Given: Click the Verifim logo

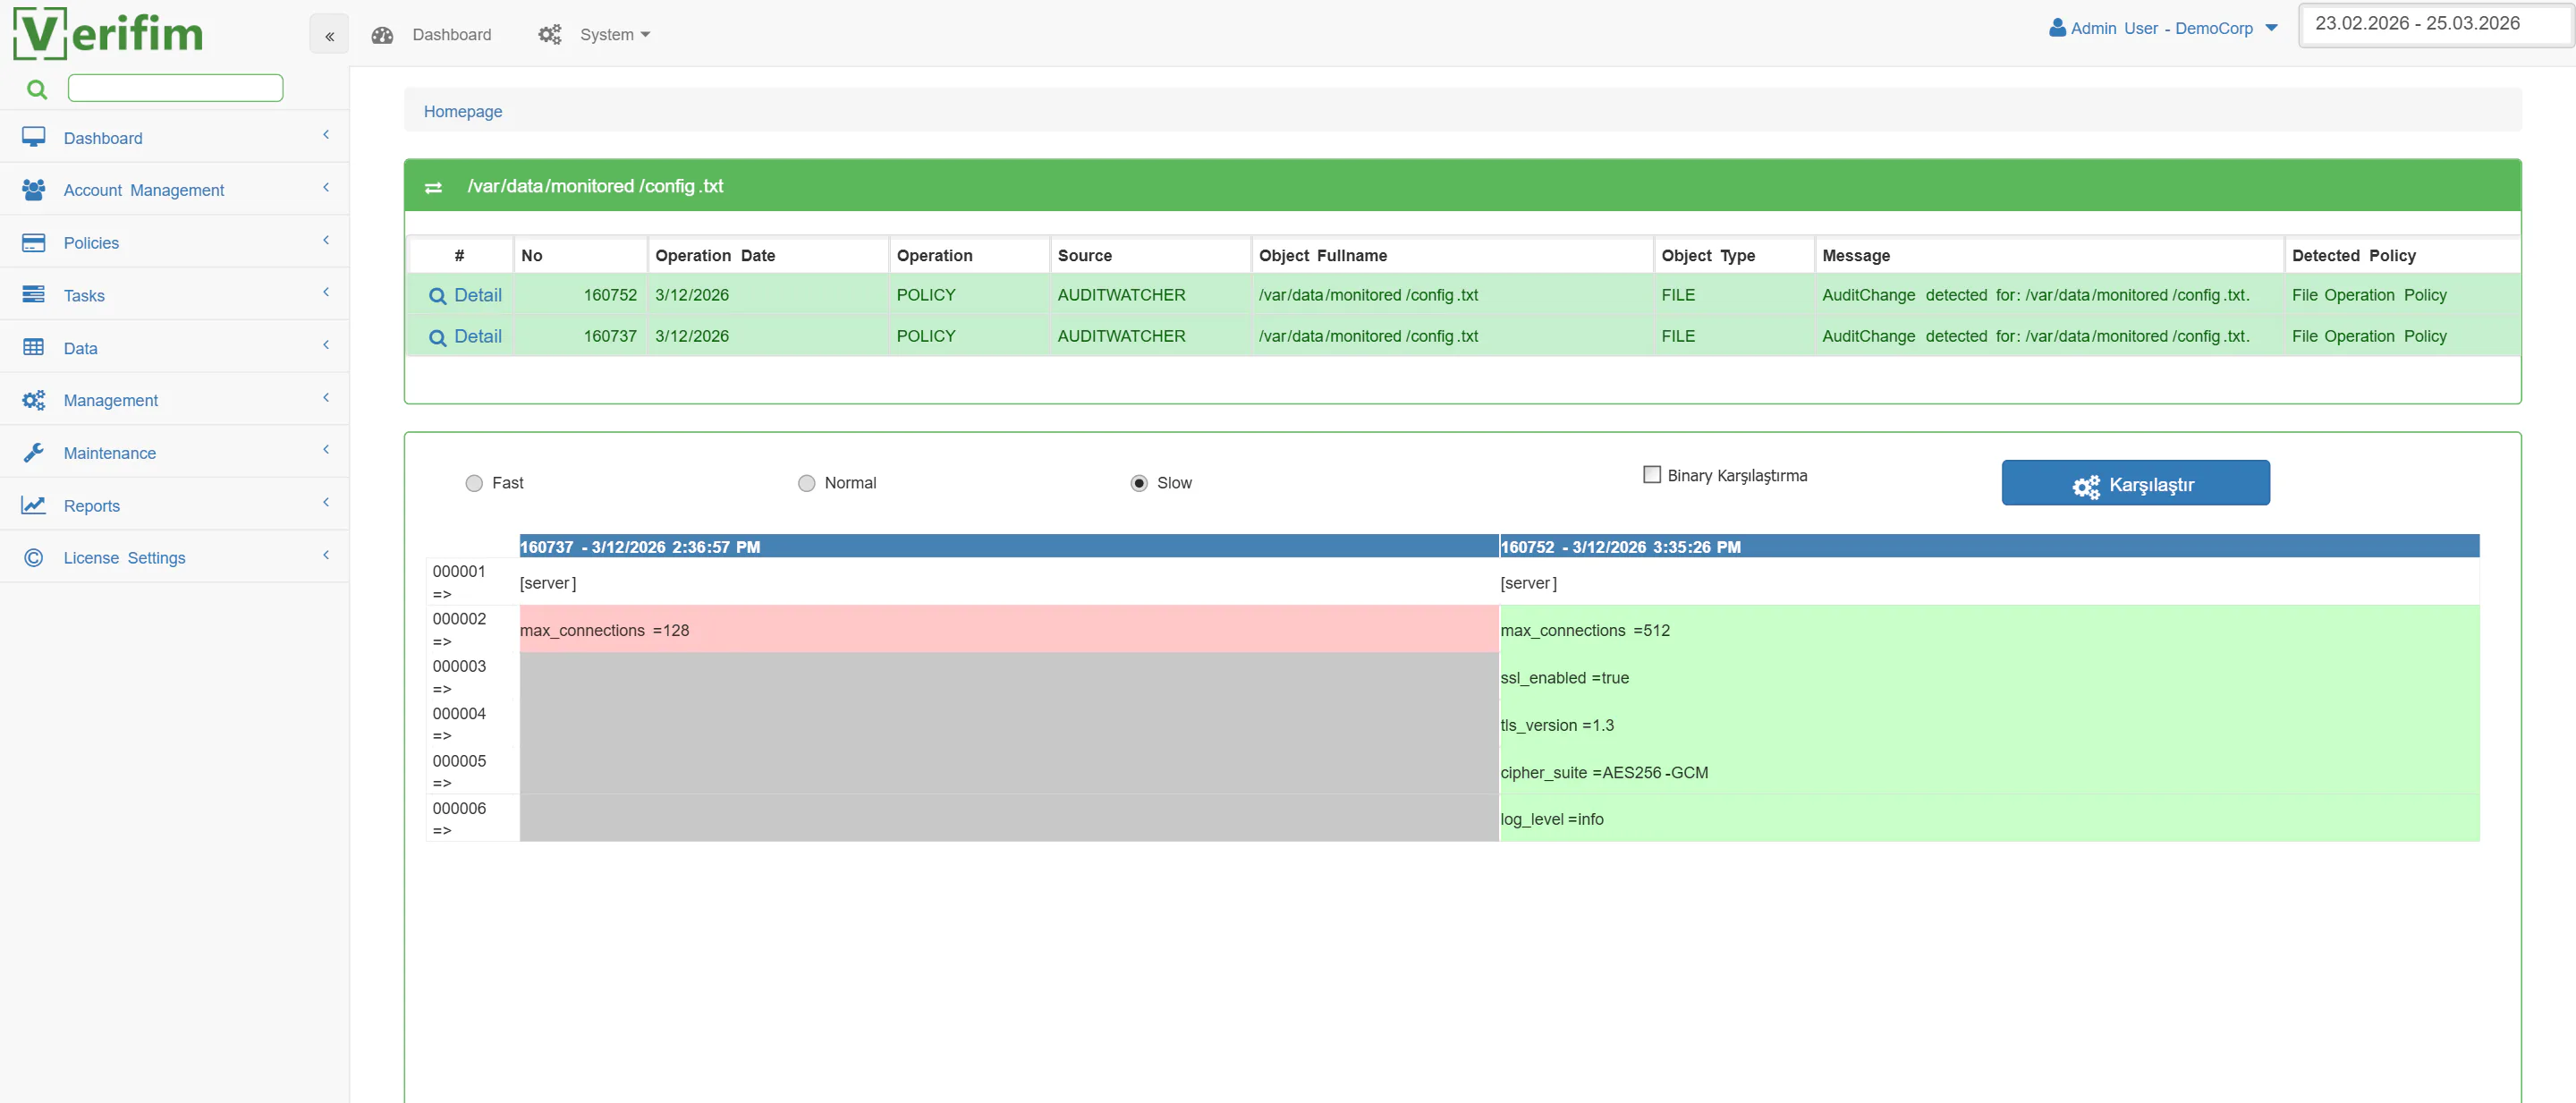Looking at the screenshot, I should pyautogui.click(x=108, y=33).
